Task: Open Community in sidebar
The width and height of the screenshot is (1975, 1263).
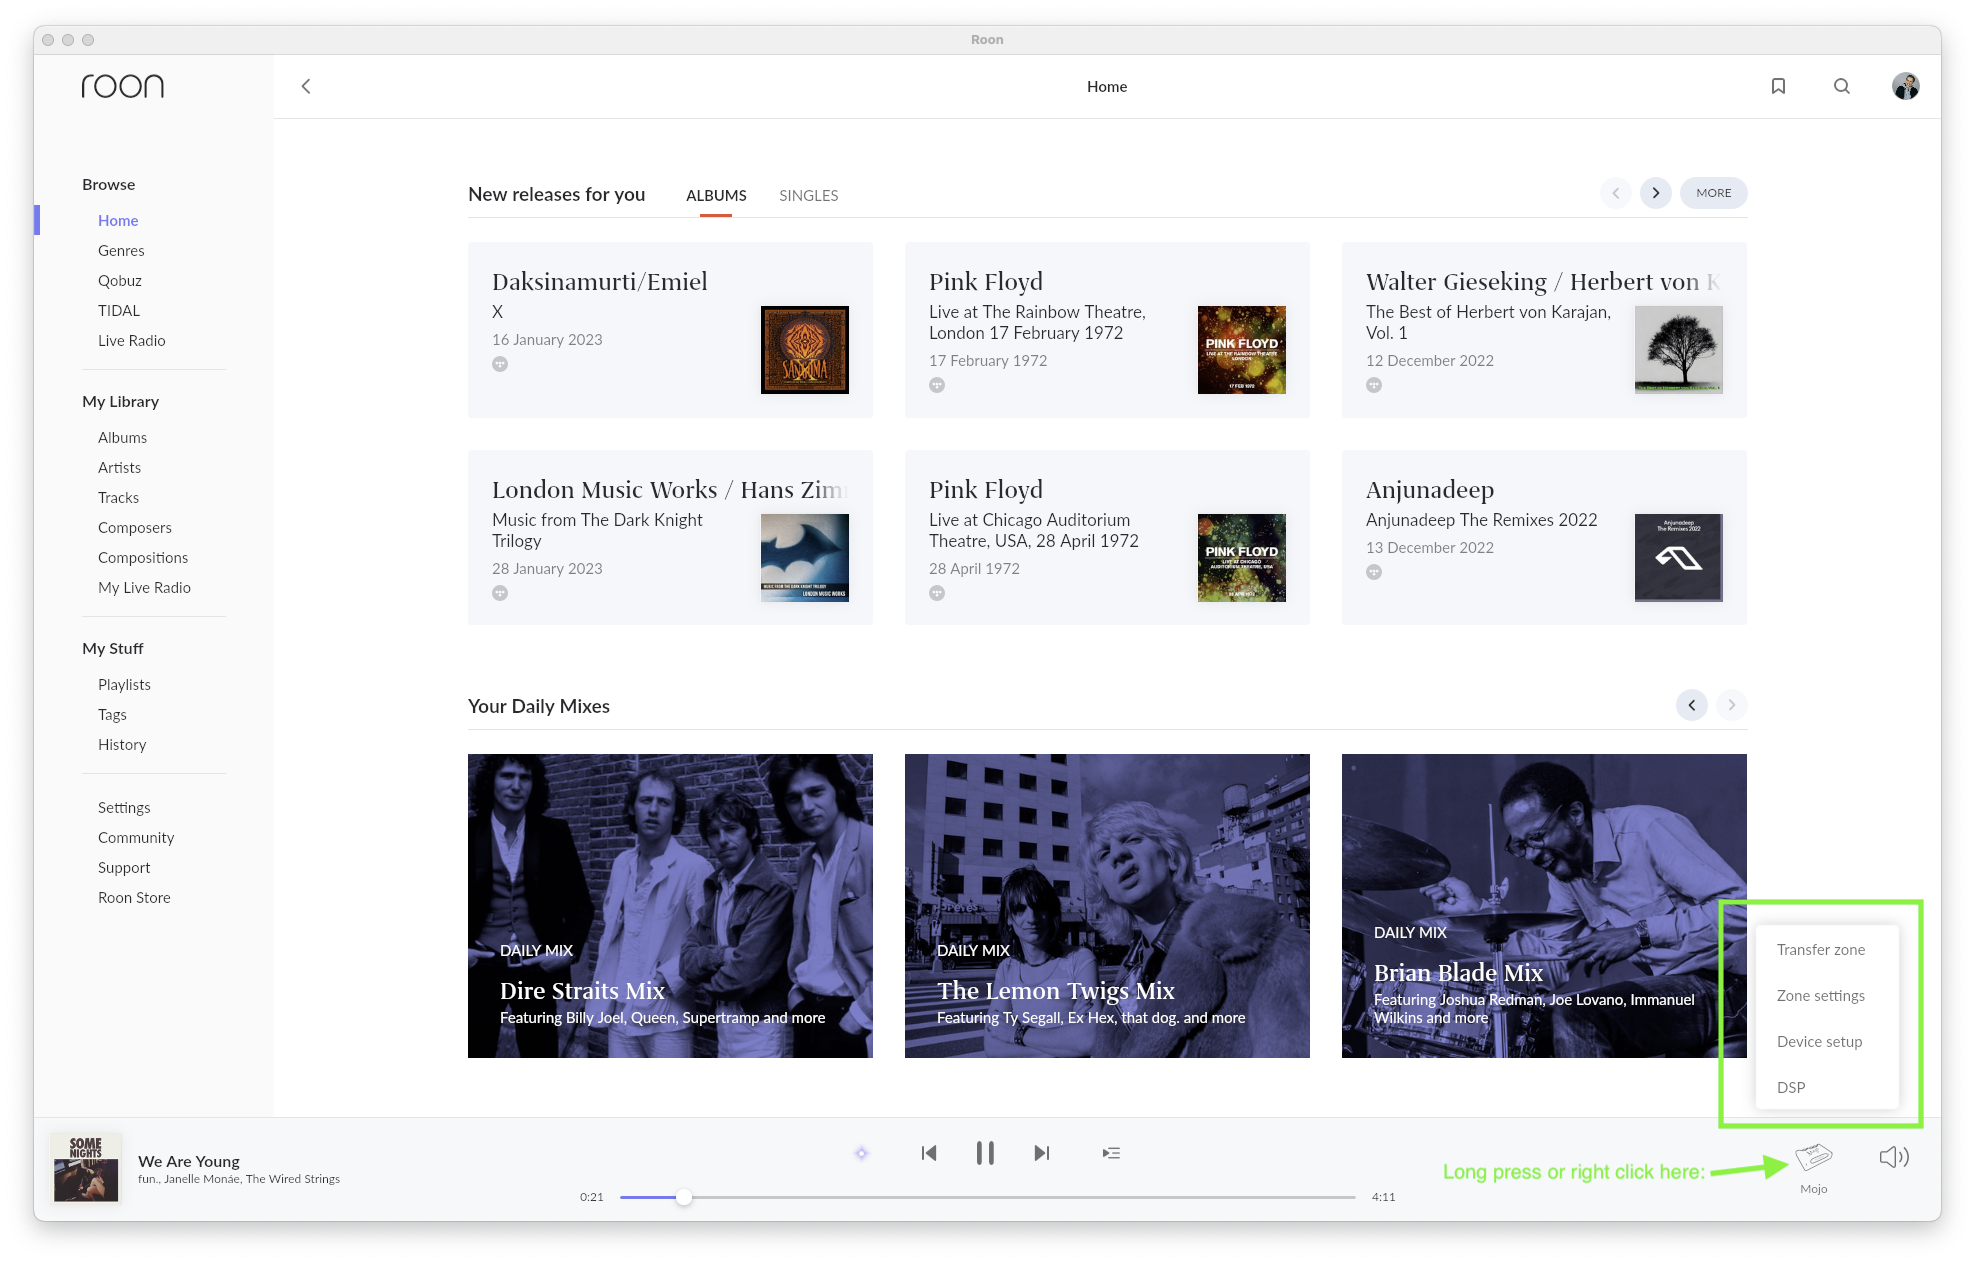Action: (136, 837)
